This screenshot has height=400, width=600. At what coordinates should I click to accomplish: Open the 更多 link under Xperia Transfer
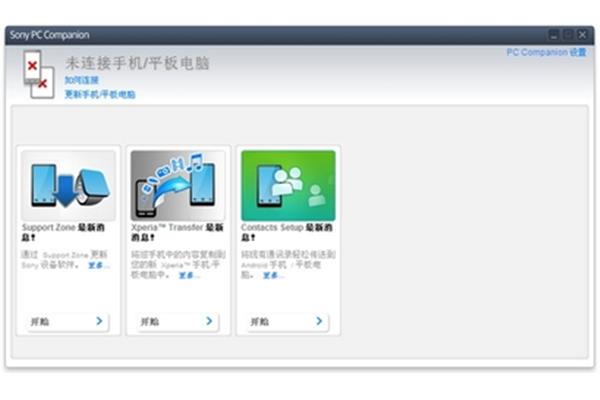click(189, 275)
